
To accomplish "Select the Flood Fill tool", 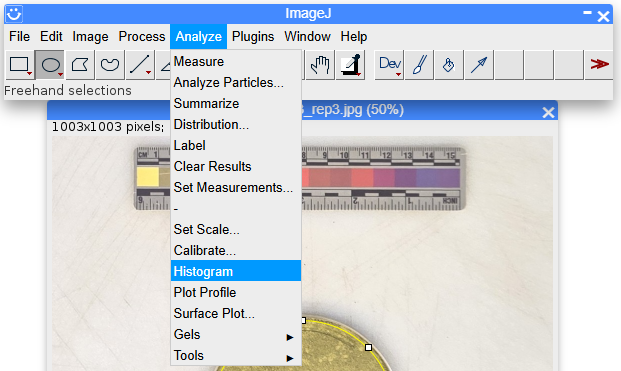I will [x=449, y=65].
